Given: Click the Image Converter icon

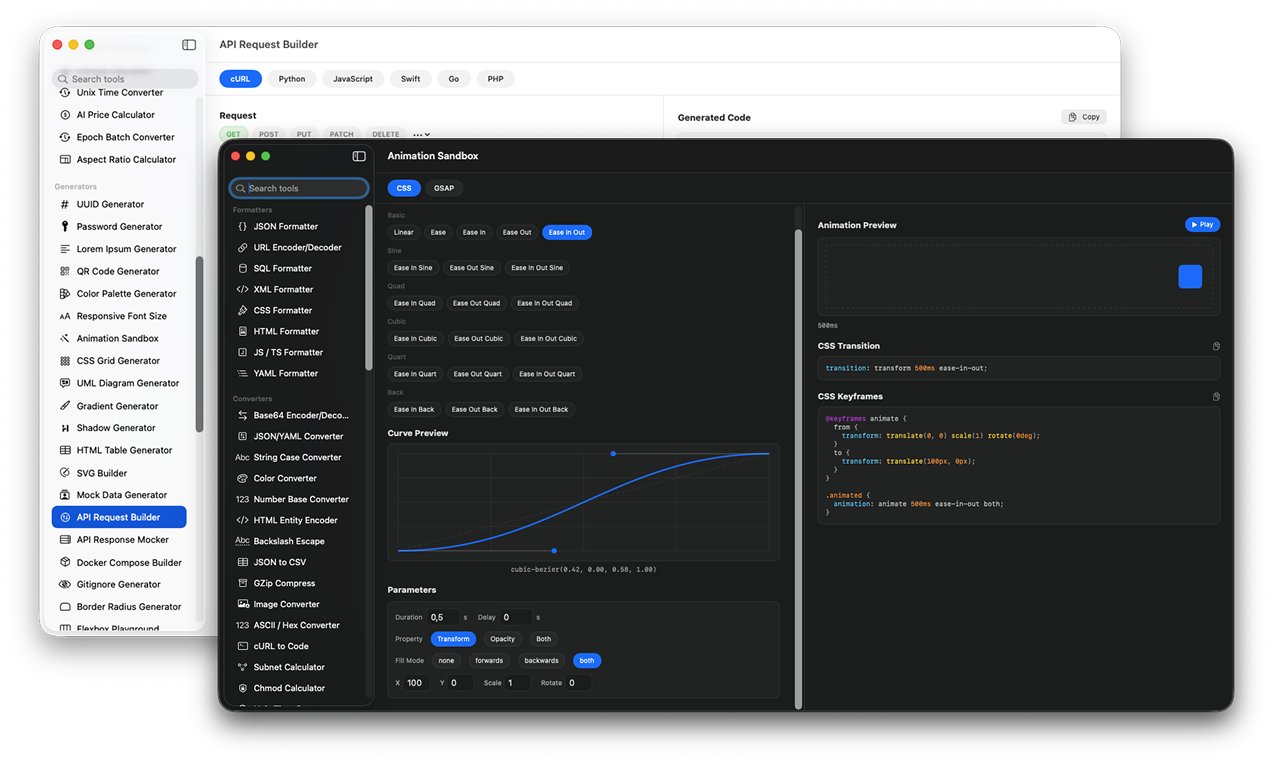Looking at the screenshot, I should coord(242,604).
